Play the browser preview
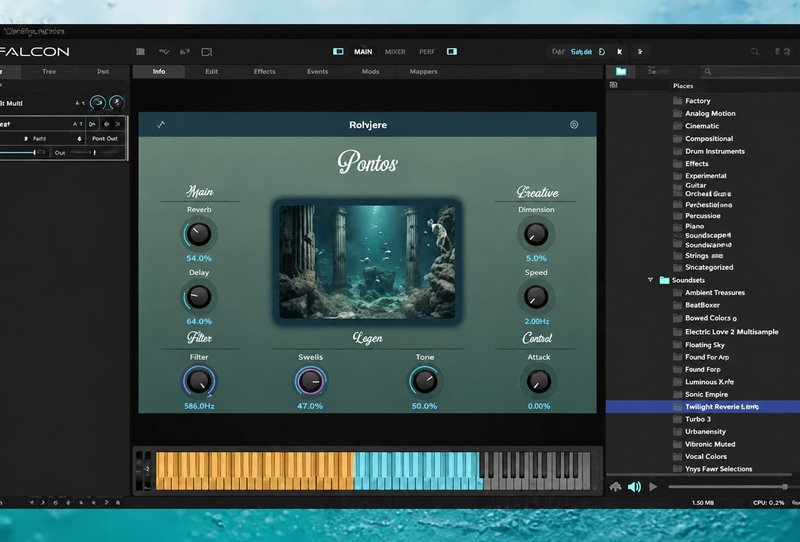This screenshot has width=800, height=542. 653,487
